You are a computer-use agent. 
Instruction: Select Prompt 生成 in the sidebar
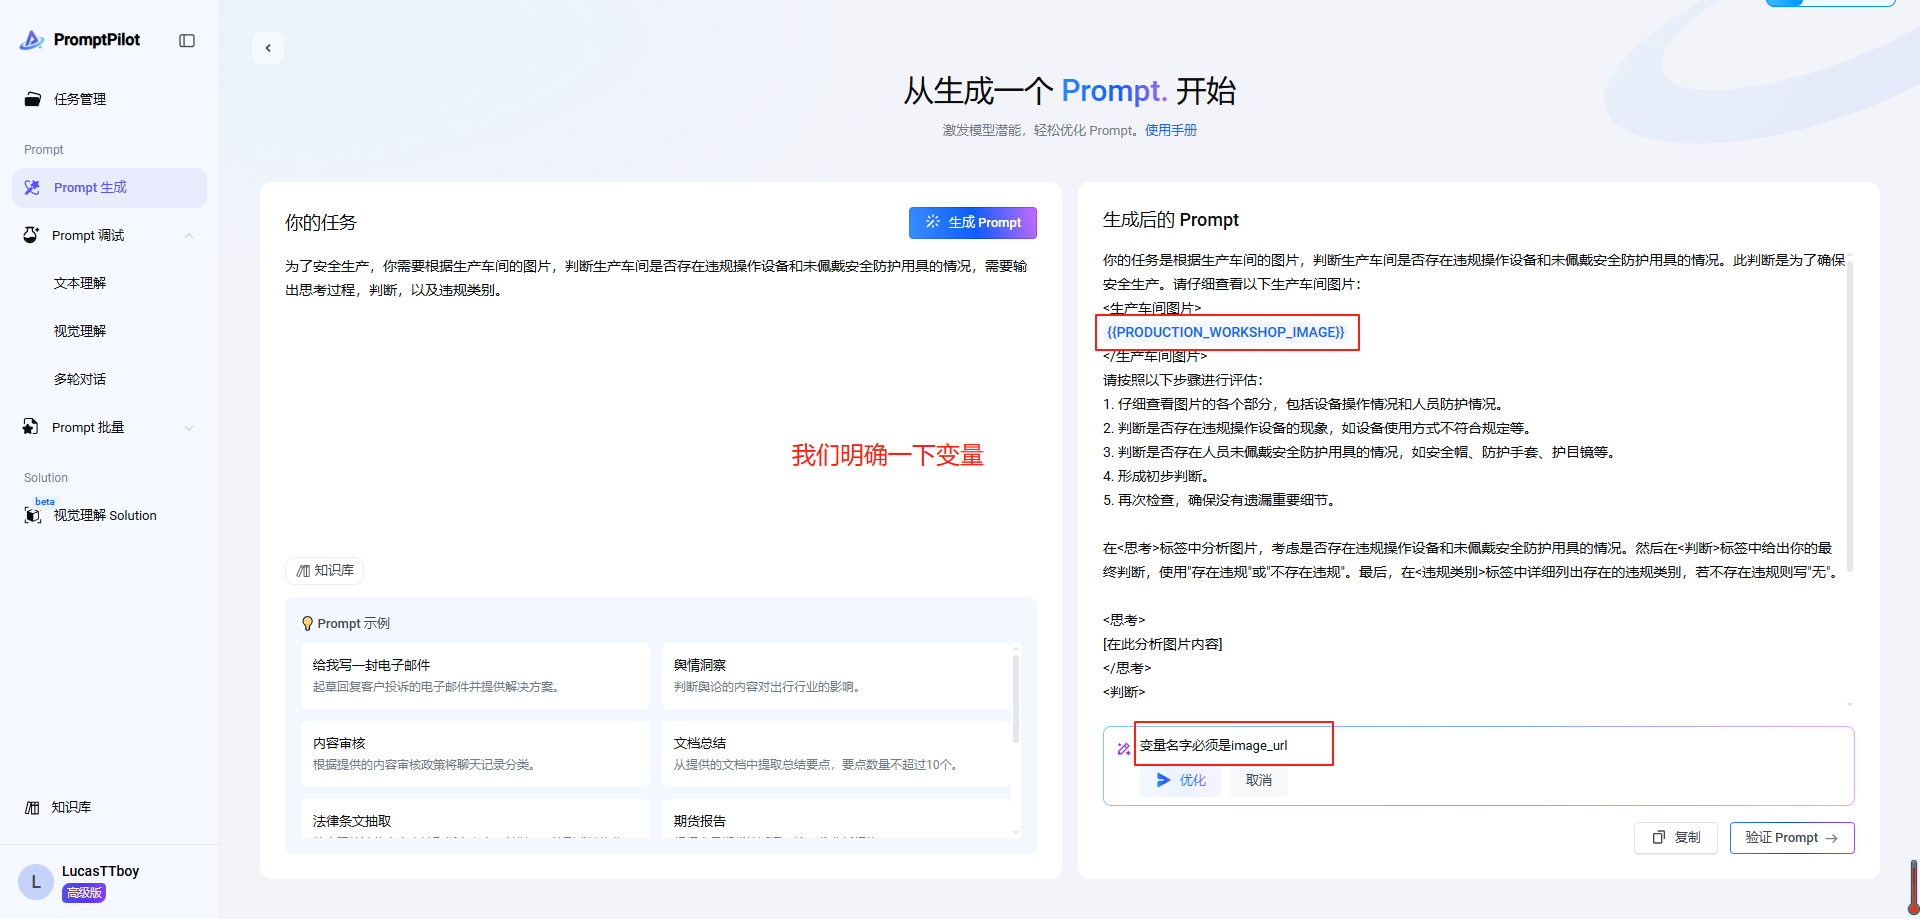[90, 188]
